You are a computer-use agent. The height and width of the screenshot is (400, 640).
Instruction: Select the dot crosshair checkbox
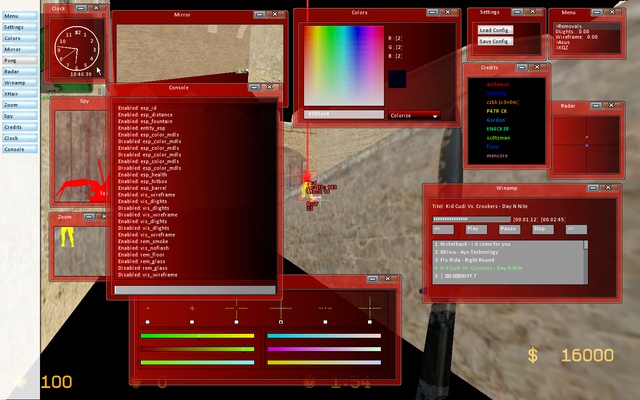(147, 322)
